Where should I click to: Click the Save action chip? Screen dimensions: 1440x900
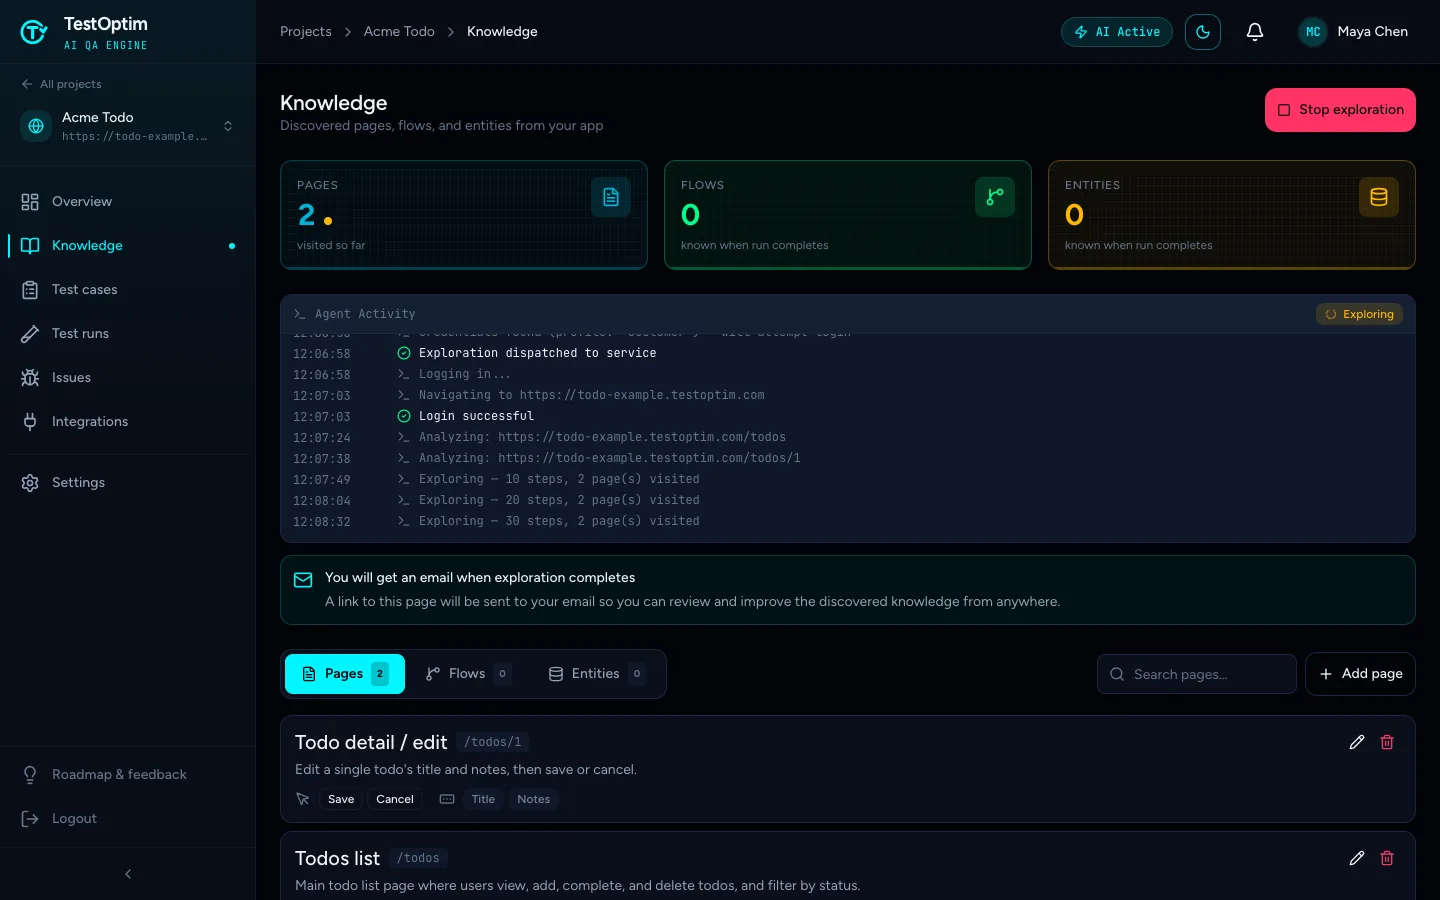pyautogui.click(x=341, y=799)
